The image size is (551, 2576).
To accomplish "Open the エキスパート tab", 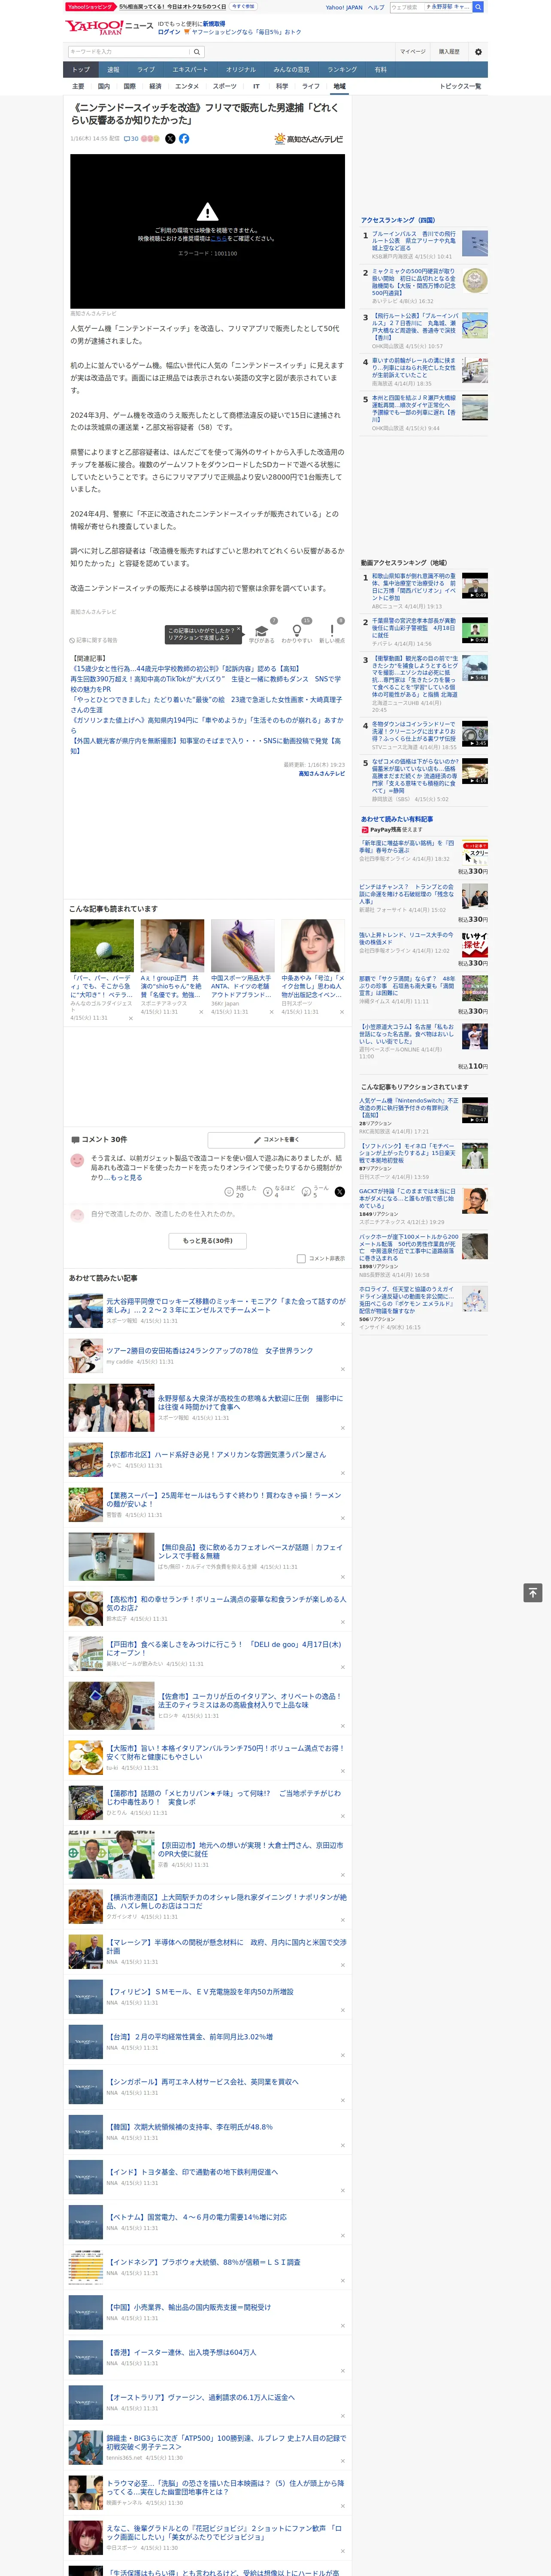I will coord(190,70).
